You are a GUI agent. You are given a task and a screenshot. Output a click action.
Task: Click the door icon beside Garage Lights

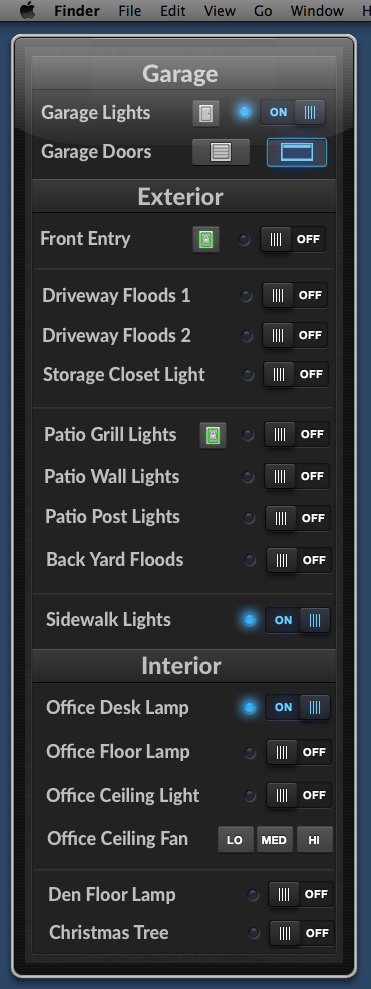(x=206, y=114)
